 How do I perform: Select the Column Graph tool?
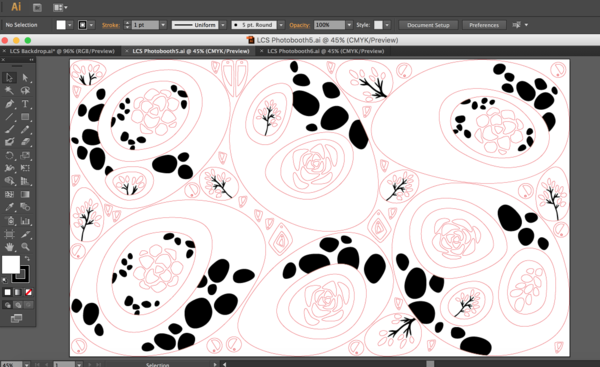[x=25, y=221]
